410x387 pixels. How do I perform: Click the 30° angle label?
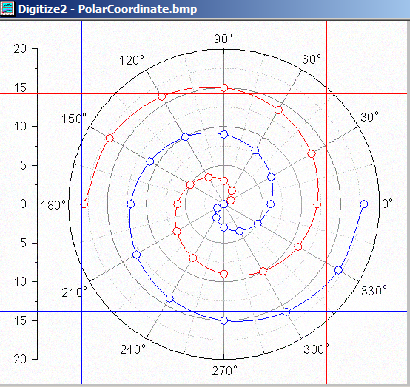[369, 117]
